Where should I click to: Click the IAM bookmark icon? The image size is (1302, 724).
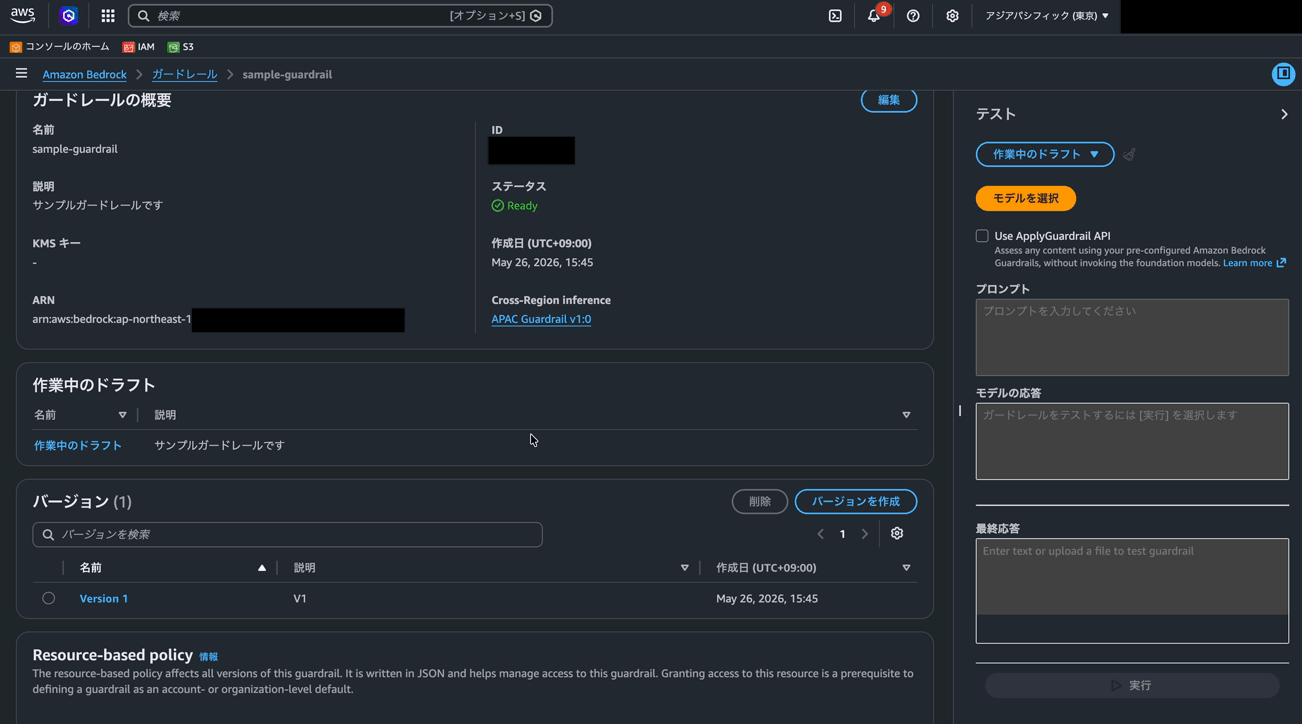[x=128, y=47]
